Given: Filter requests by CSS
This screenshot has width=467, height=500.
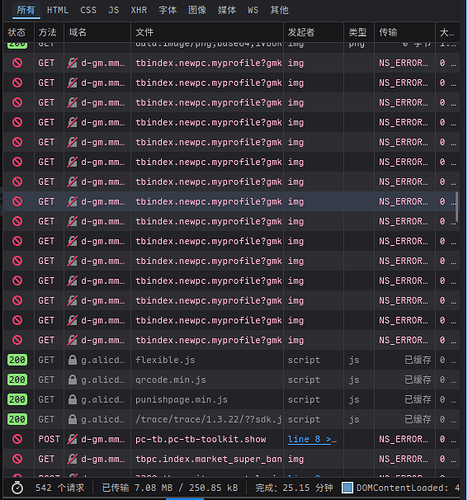Looking at the screenshot, I should tap(88, 10).
